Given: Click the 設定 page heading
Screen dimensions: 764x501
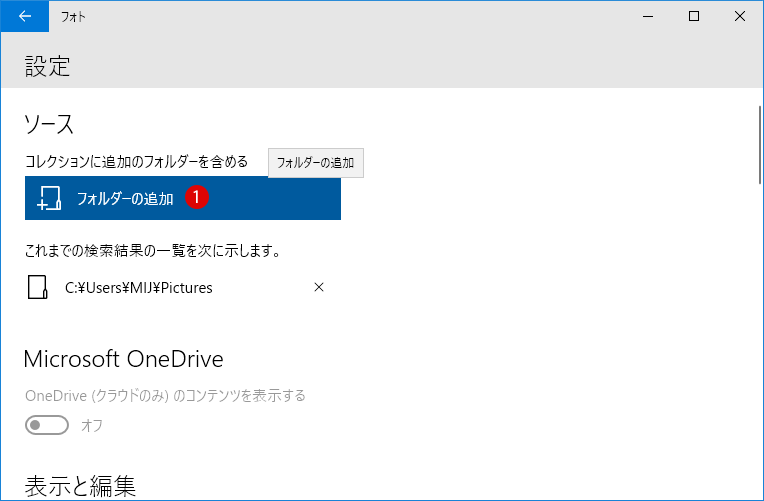Looking at the screenshot, I should pos(47,66).
